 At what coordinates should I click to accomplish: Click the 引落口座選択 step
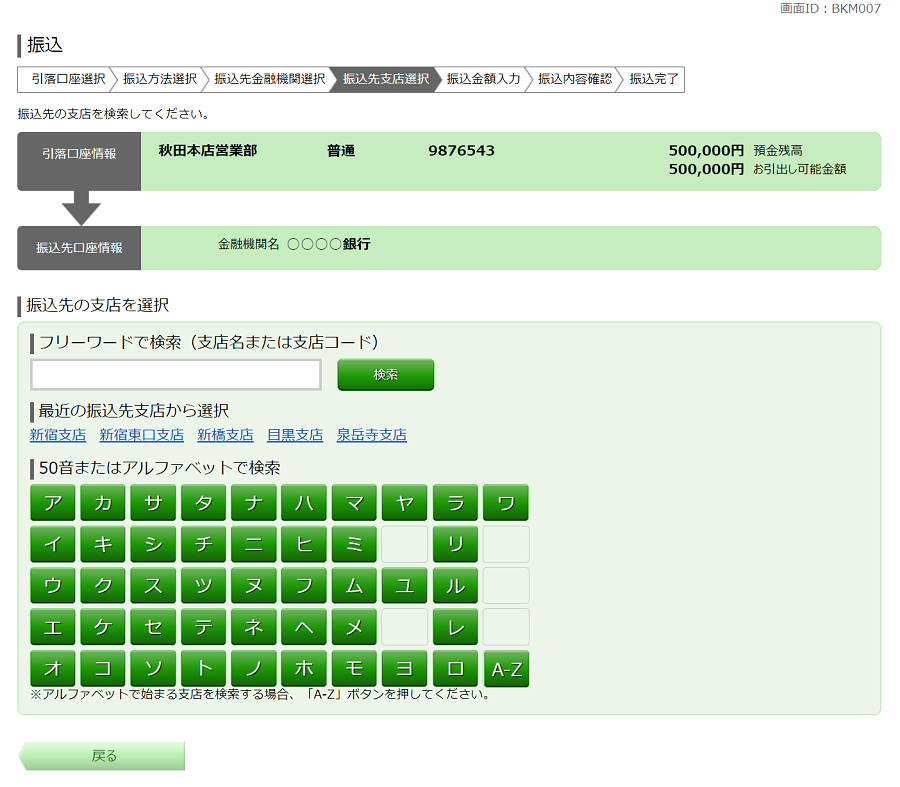pos(68,79)
